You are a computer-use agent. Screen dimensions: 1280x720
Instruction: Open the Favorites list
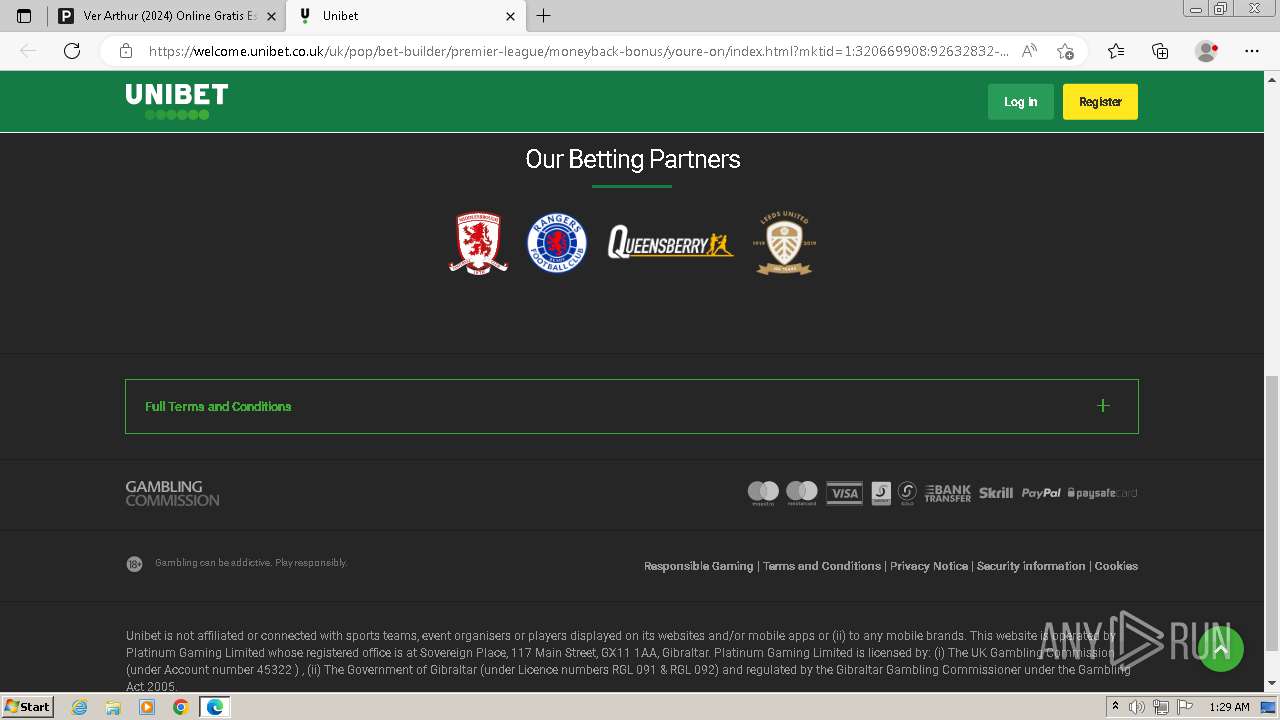click(1116, 51)
